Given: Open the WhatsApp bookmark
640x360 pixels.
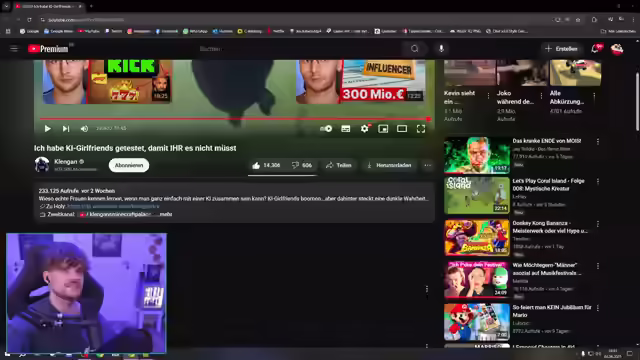Looking at the screenshot, I should tap(195, 31).
